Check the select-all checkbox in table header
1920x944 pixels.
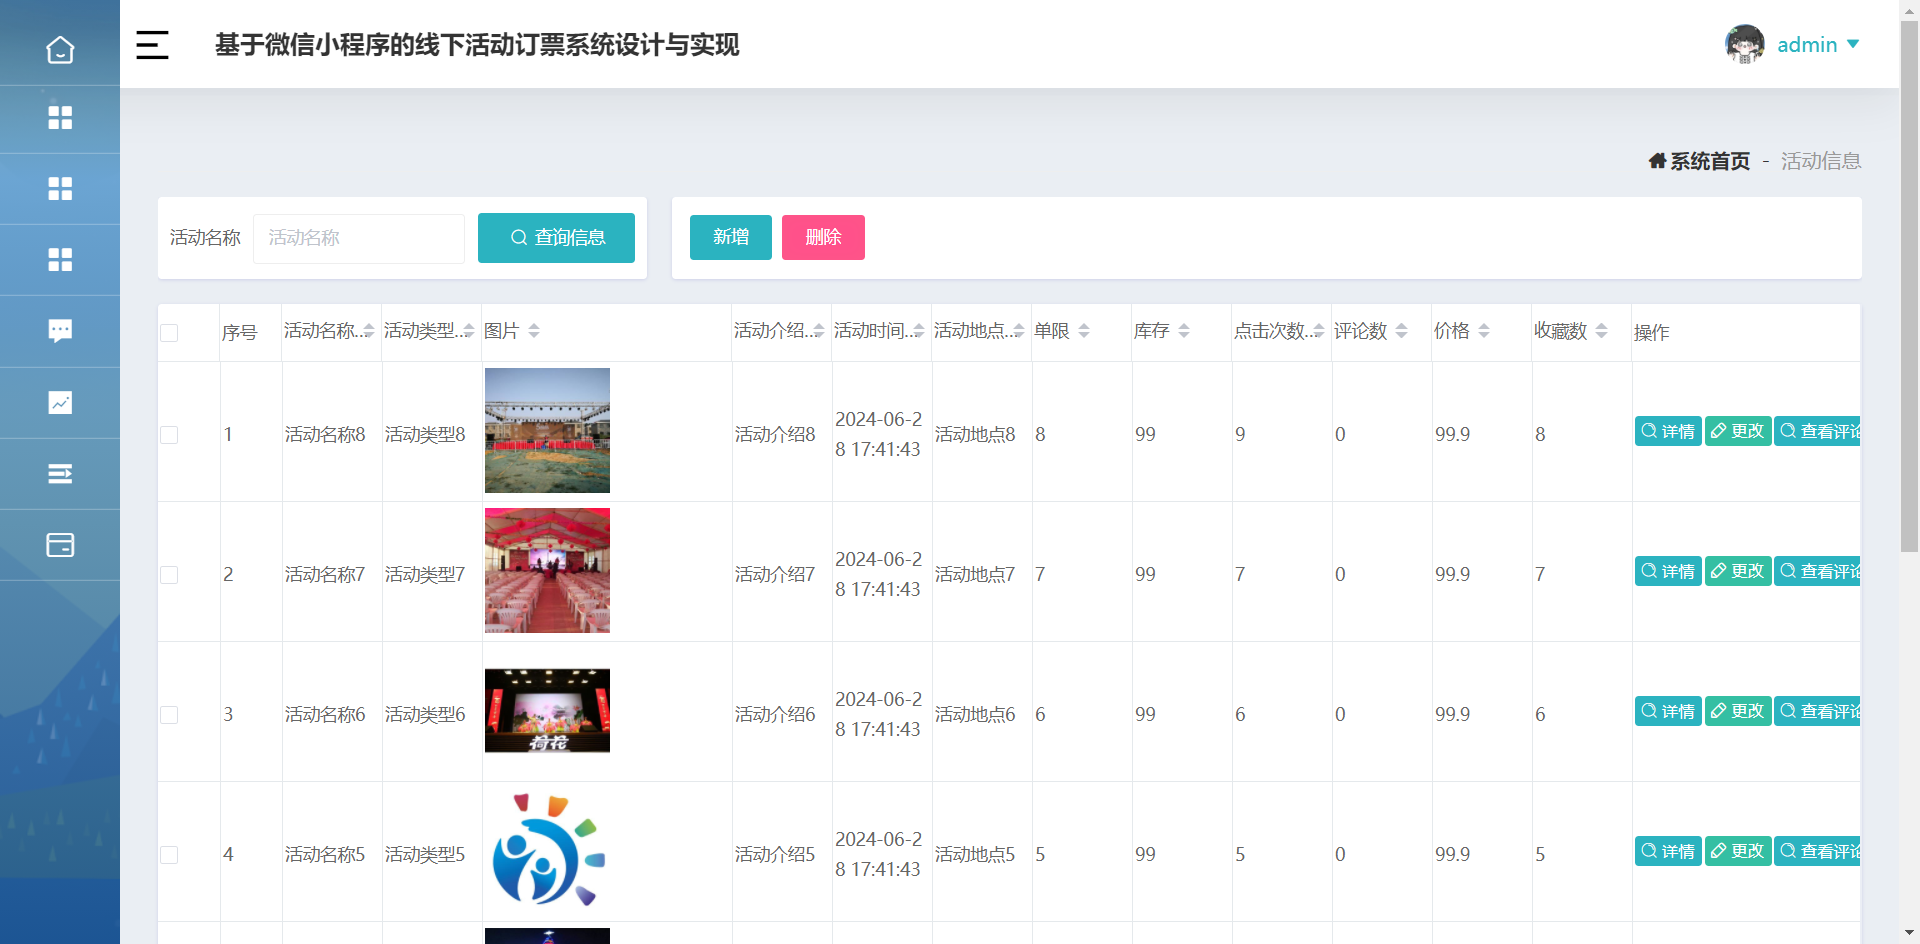coord(168,333)
